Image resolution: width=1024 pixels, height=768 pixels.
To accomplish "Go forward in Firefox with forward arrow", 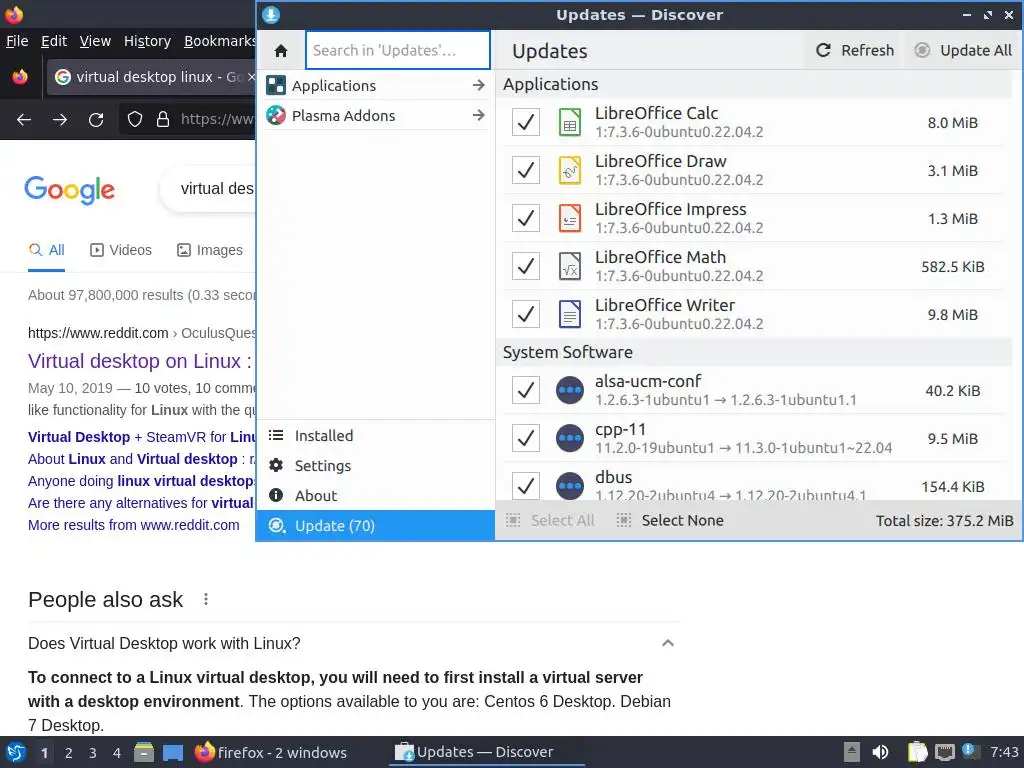I will [x=59, y=120].
